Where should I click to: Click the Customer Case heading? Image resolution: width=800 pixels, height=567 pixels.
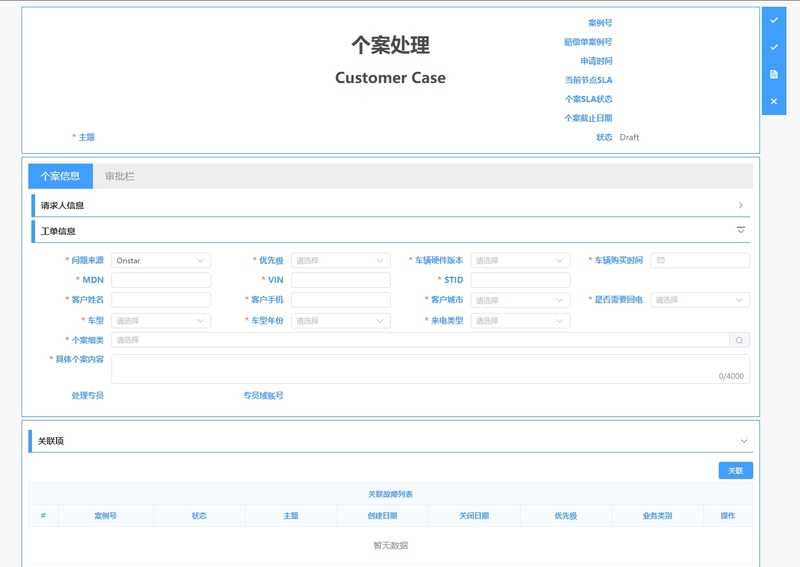tap(390, 78)
